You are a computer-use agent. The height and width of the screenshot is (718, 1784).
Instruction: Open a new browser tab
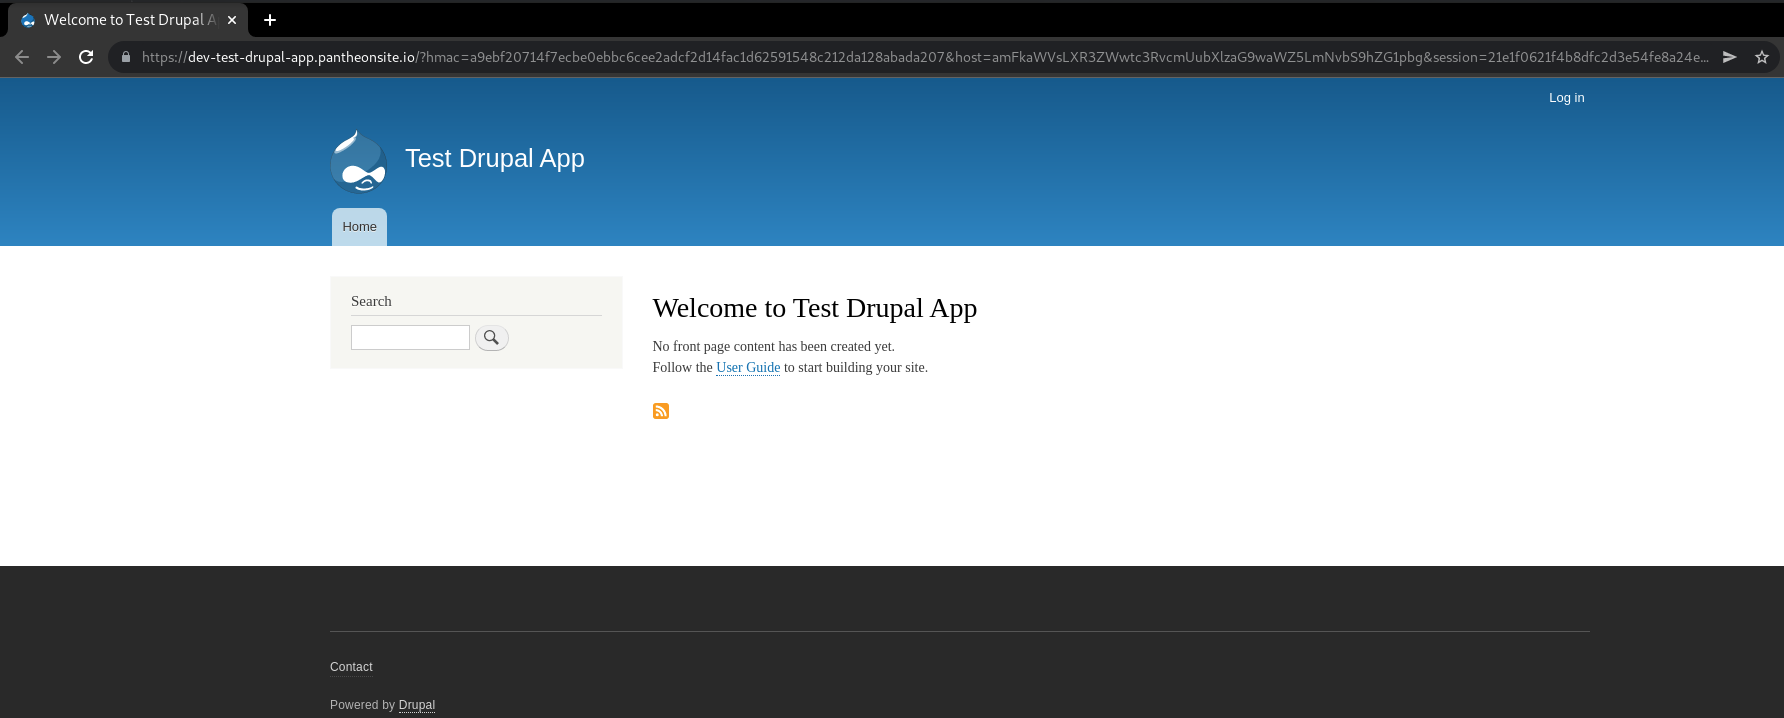(x=270, y=20)
